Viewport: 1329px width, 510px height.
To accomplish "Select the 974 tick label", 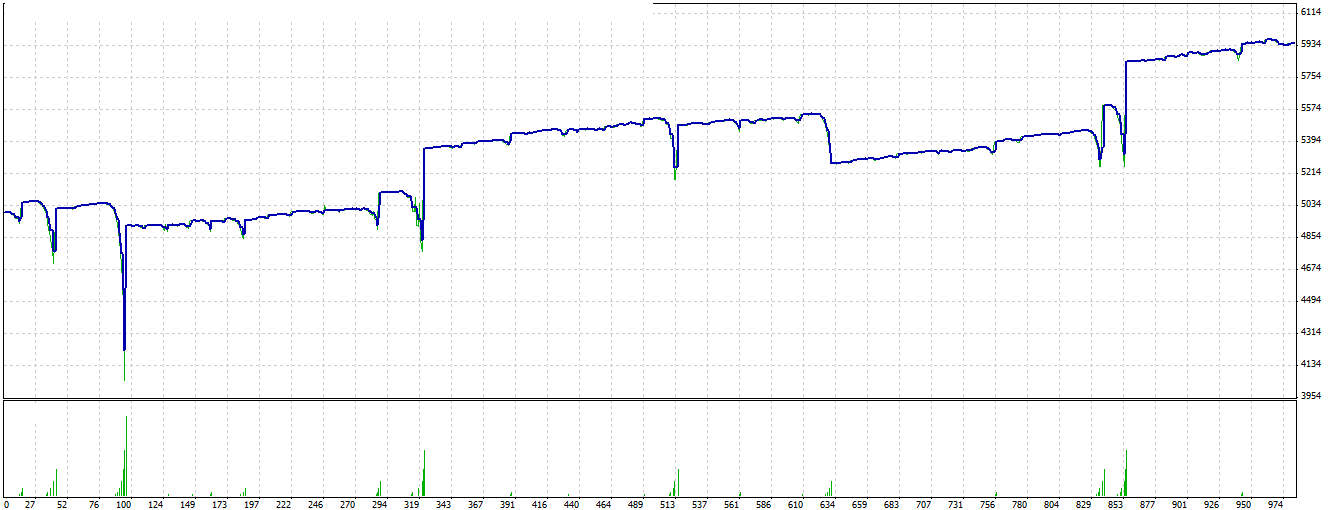I will 1275,504.
